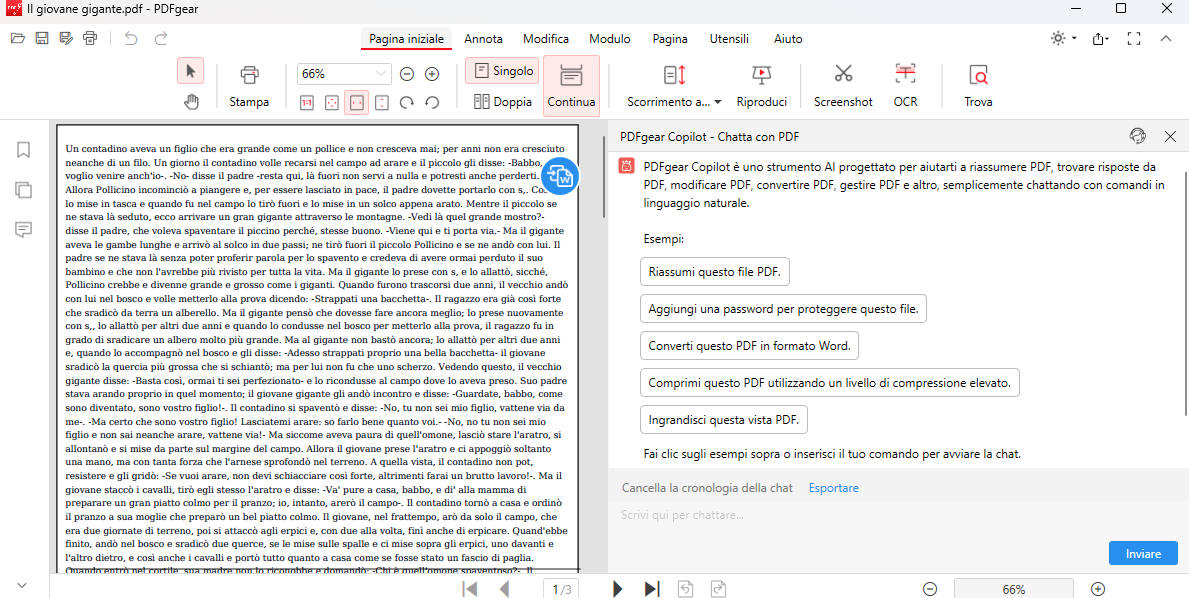
Task: Open the zoom percentage dropdown
Action: coord(381,73)
